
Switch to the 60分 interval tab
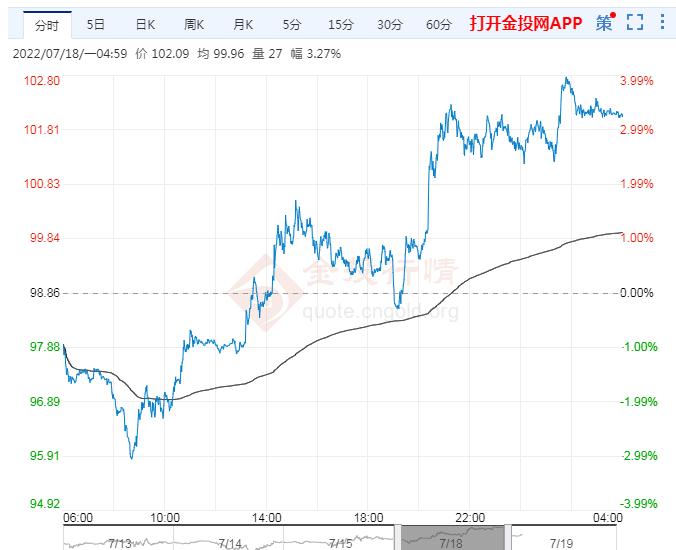[x=439, y=25]
